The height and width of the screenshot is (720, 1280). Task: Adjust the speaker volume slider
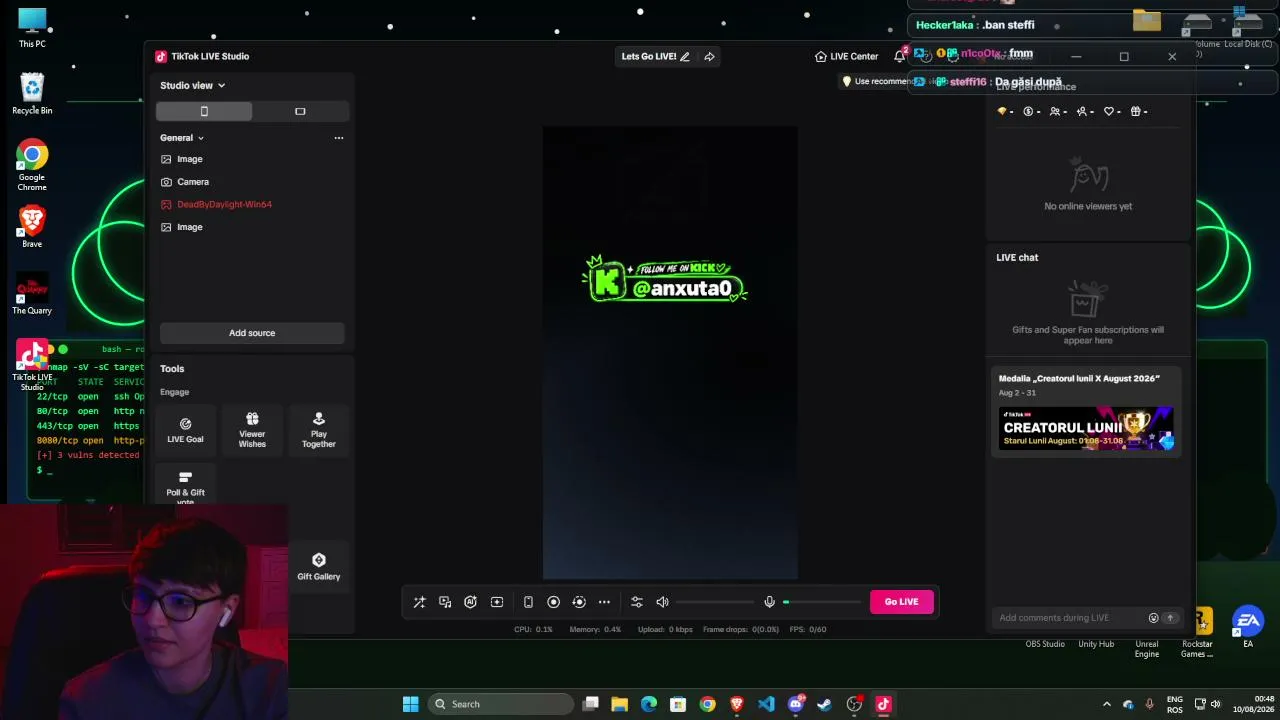coord(714,602)
